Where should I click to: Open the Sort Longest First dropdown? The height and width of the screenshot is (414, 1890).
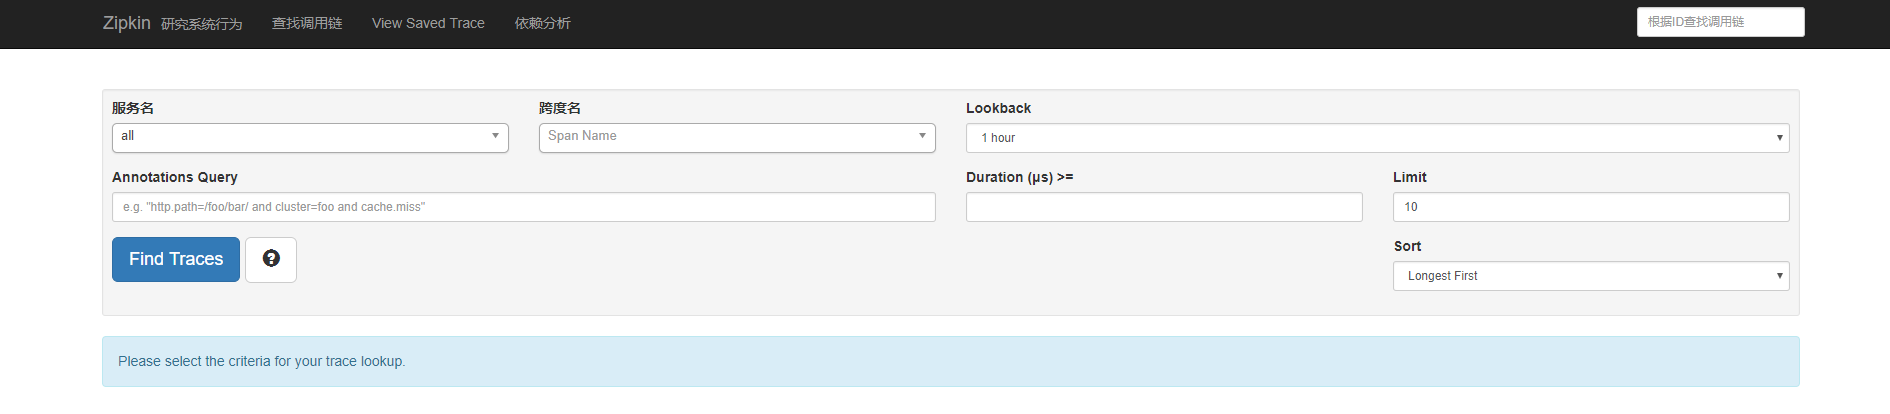click(1590, 276)
